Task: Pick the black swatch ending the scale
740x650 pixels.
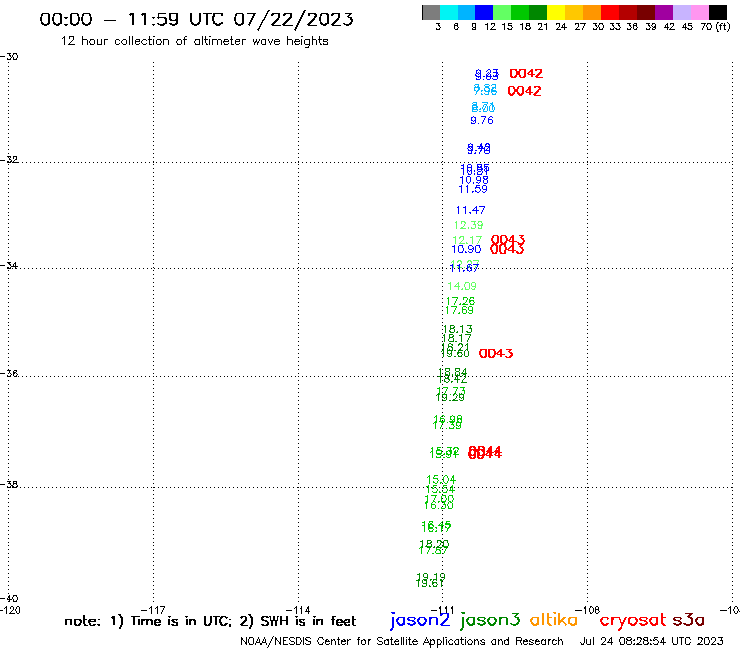Action: click(x=718, y=12)
